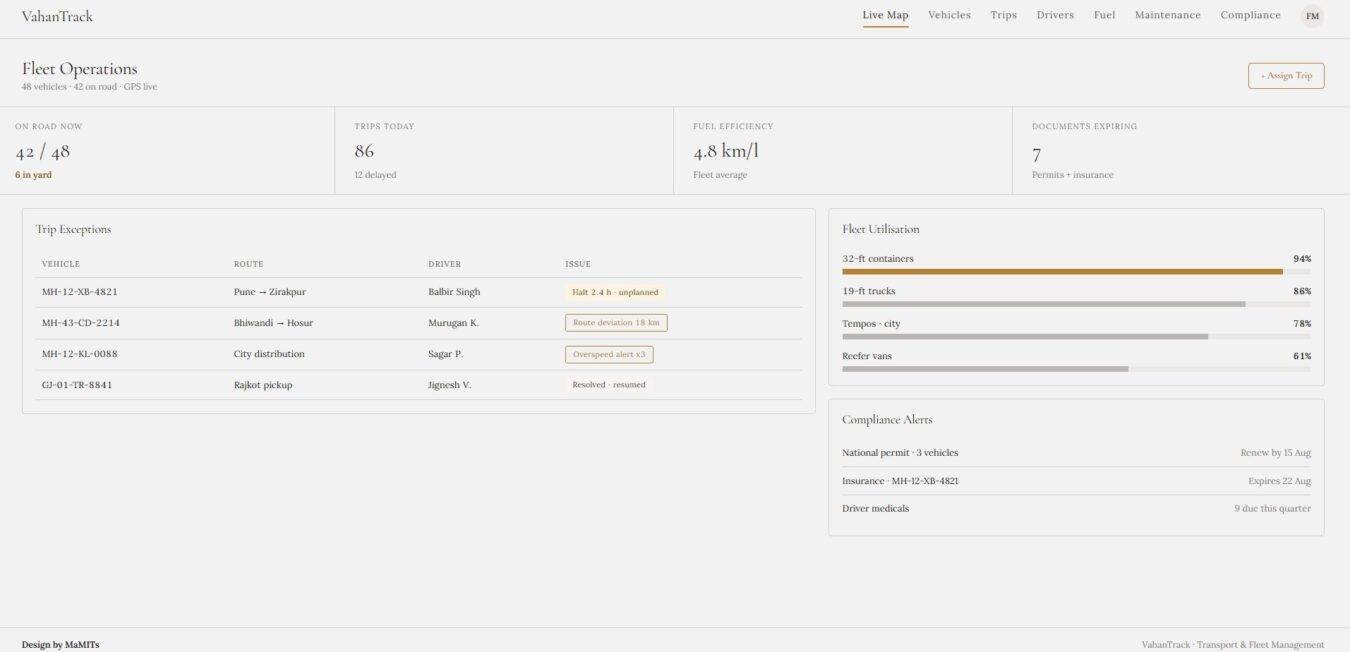
Task: Click the Route column header
Action: (248, 264)
